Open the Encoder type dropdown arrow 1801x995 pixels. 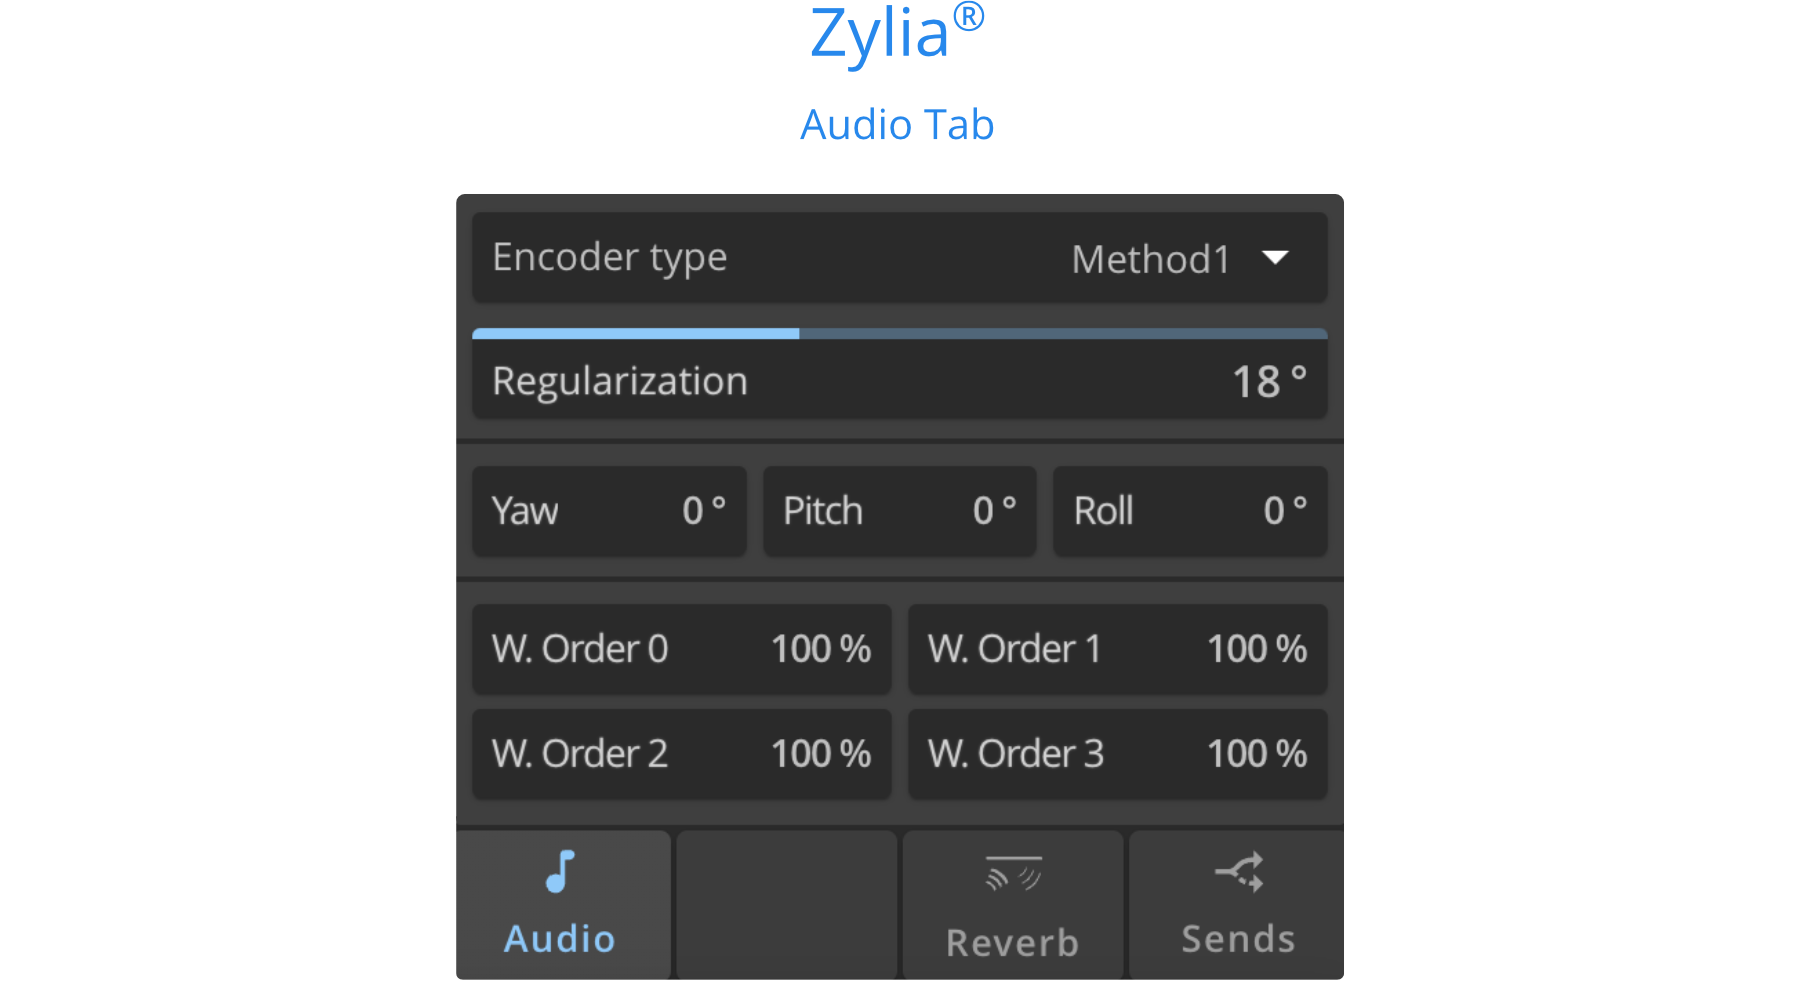pos(1275,258)
